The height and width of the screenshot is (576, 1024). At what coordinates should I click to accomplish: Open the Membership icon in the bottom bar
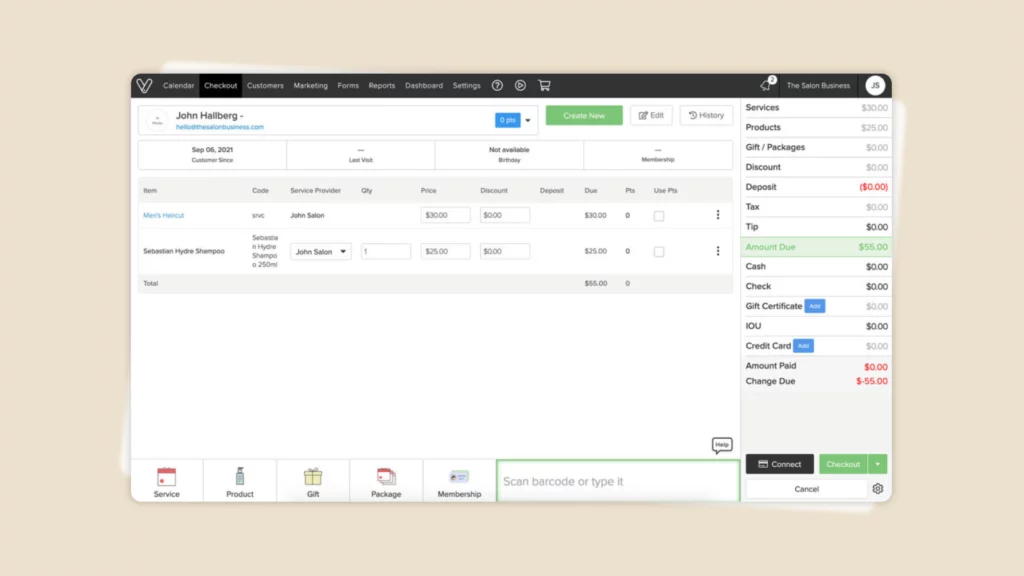coord(459,480)
